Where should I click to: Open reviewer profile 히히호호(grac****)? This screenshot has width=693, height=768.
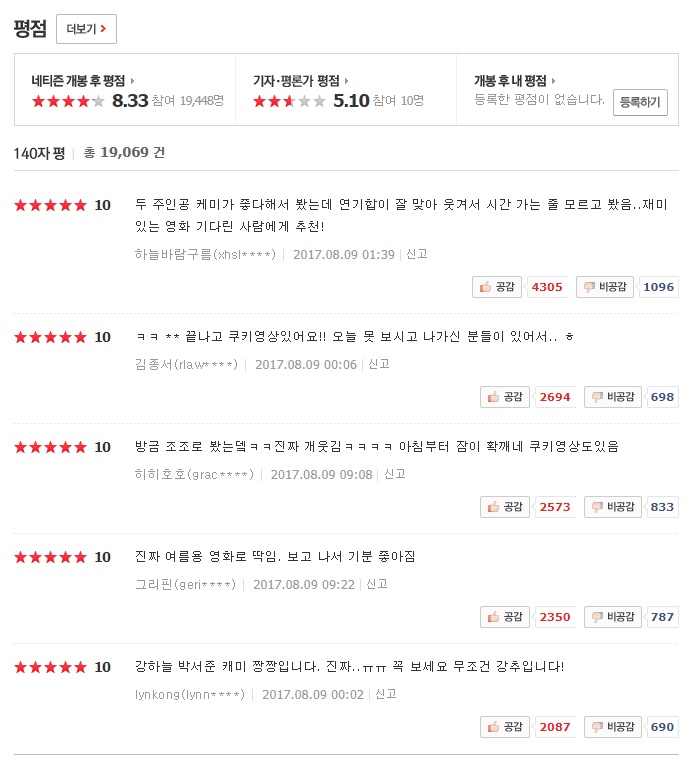(198, 474)
